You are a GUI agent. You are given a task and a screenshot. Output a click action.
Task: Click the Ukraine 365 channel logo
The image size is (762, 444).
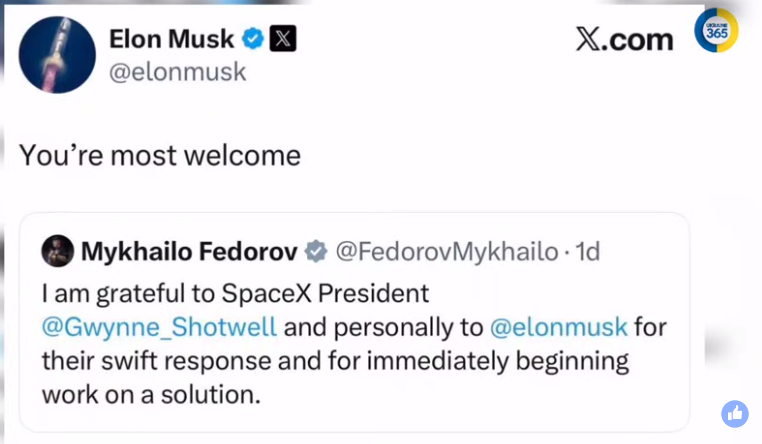coord(716,31)
